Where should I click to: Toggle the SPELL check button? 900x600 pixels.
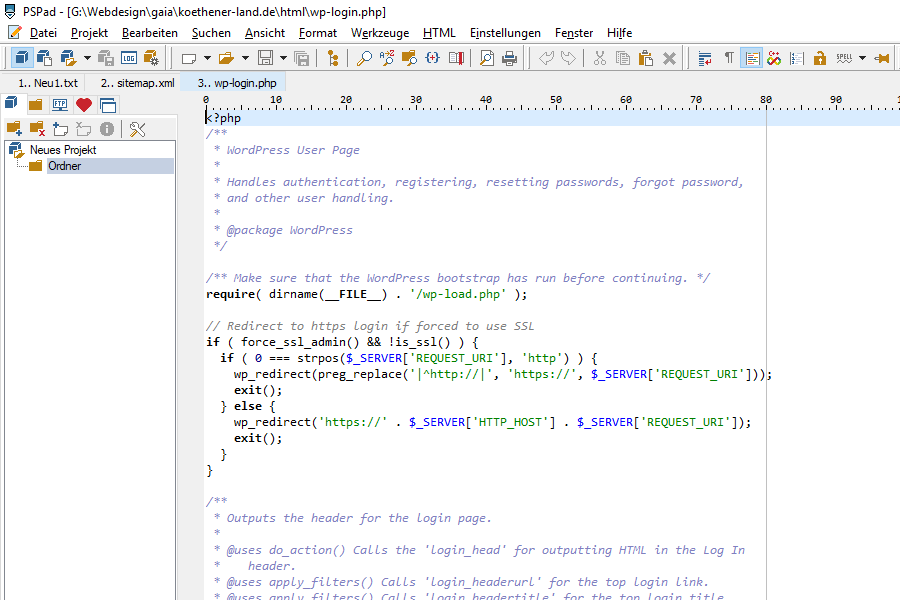pos(844,58)
